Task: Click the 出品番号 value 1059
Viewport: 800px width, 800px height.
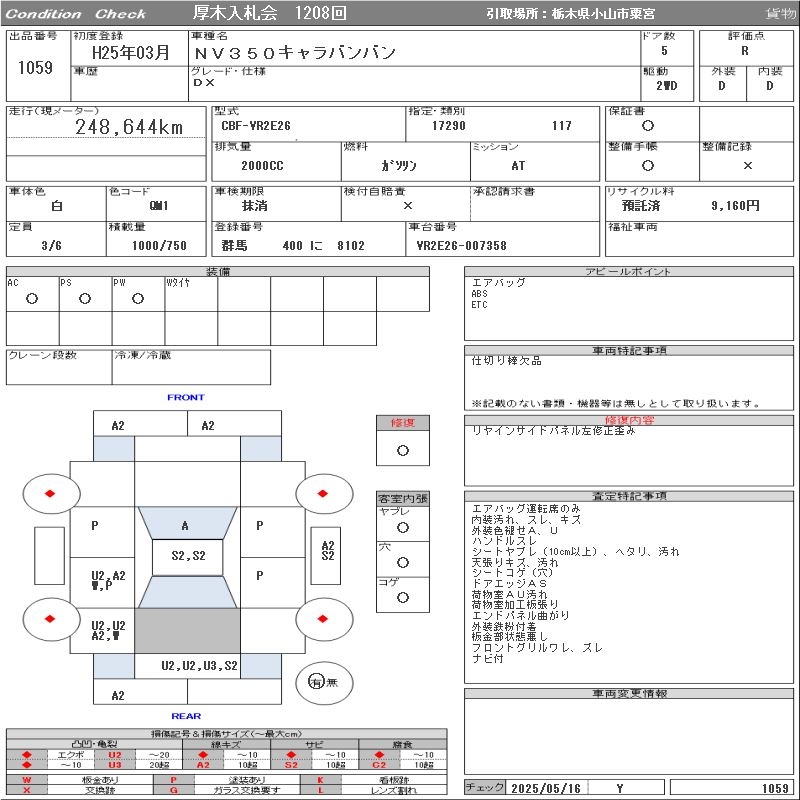Action: [35, 67]
